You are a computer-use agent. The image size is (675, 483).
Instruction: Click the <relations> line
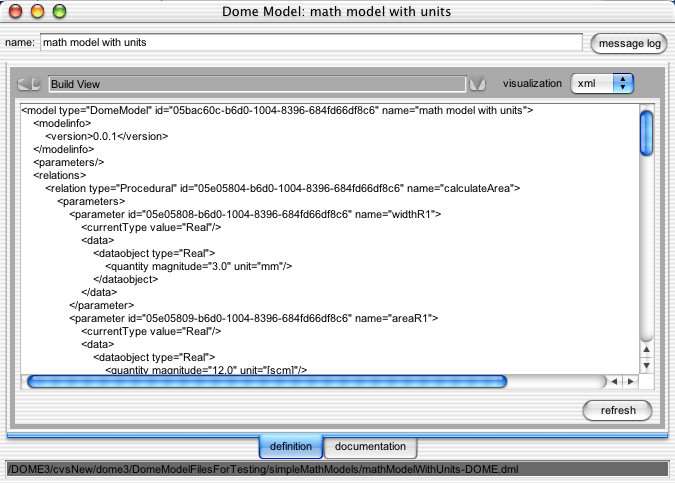click(x=59, y=176)
